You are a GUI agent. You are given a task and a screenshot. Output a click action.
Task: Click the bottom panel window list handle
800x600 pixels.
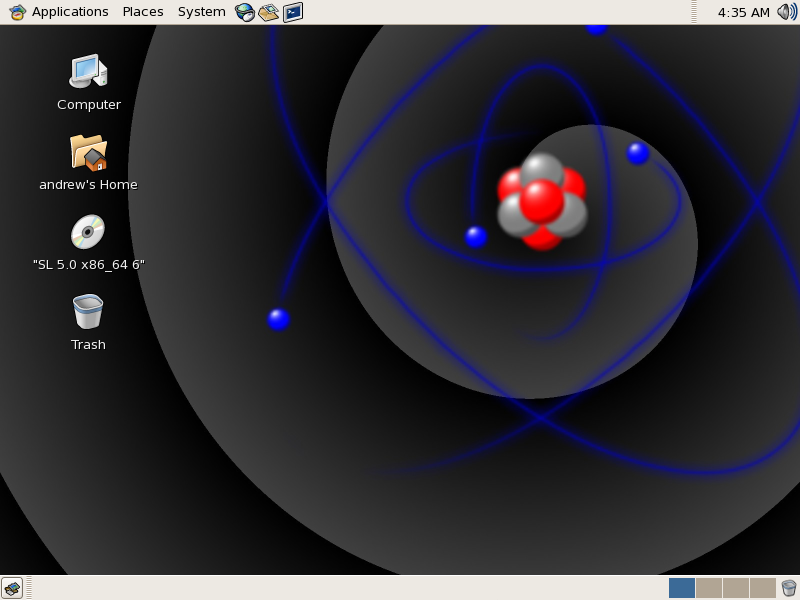29,588
